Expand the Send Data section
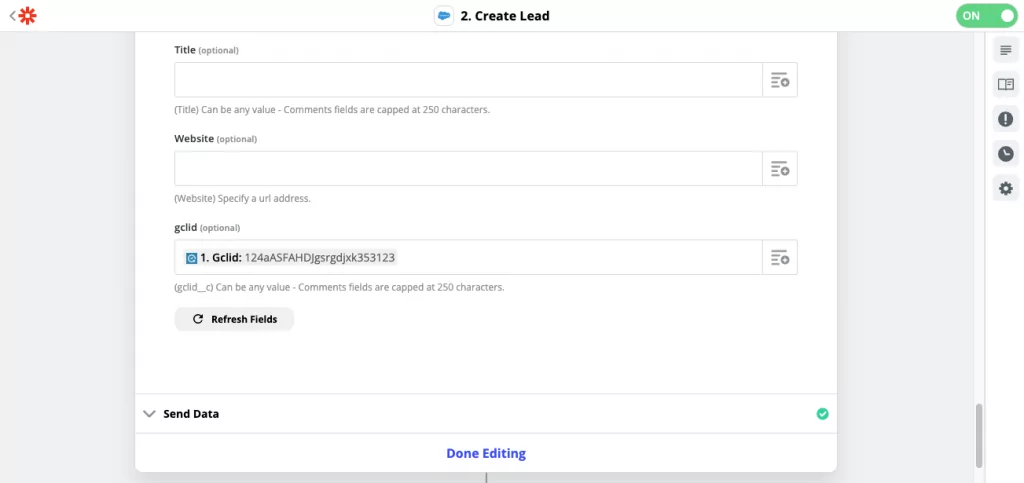The image size is (1024, 483). point(486,414)
